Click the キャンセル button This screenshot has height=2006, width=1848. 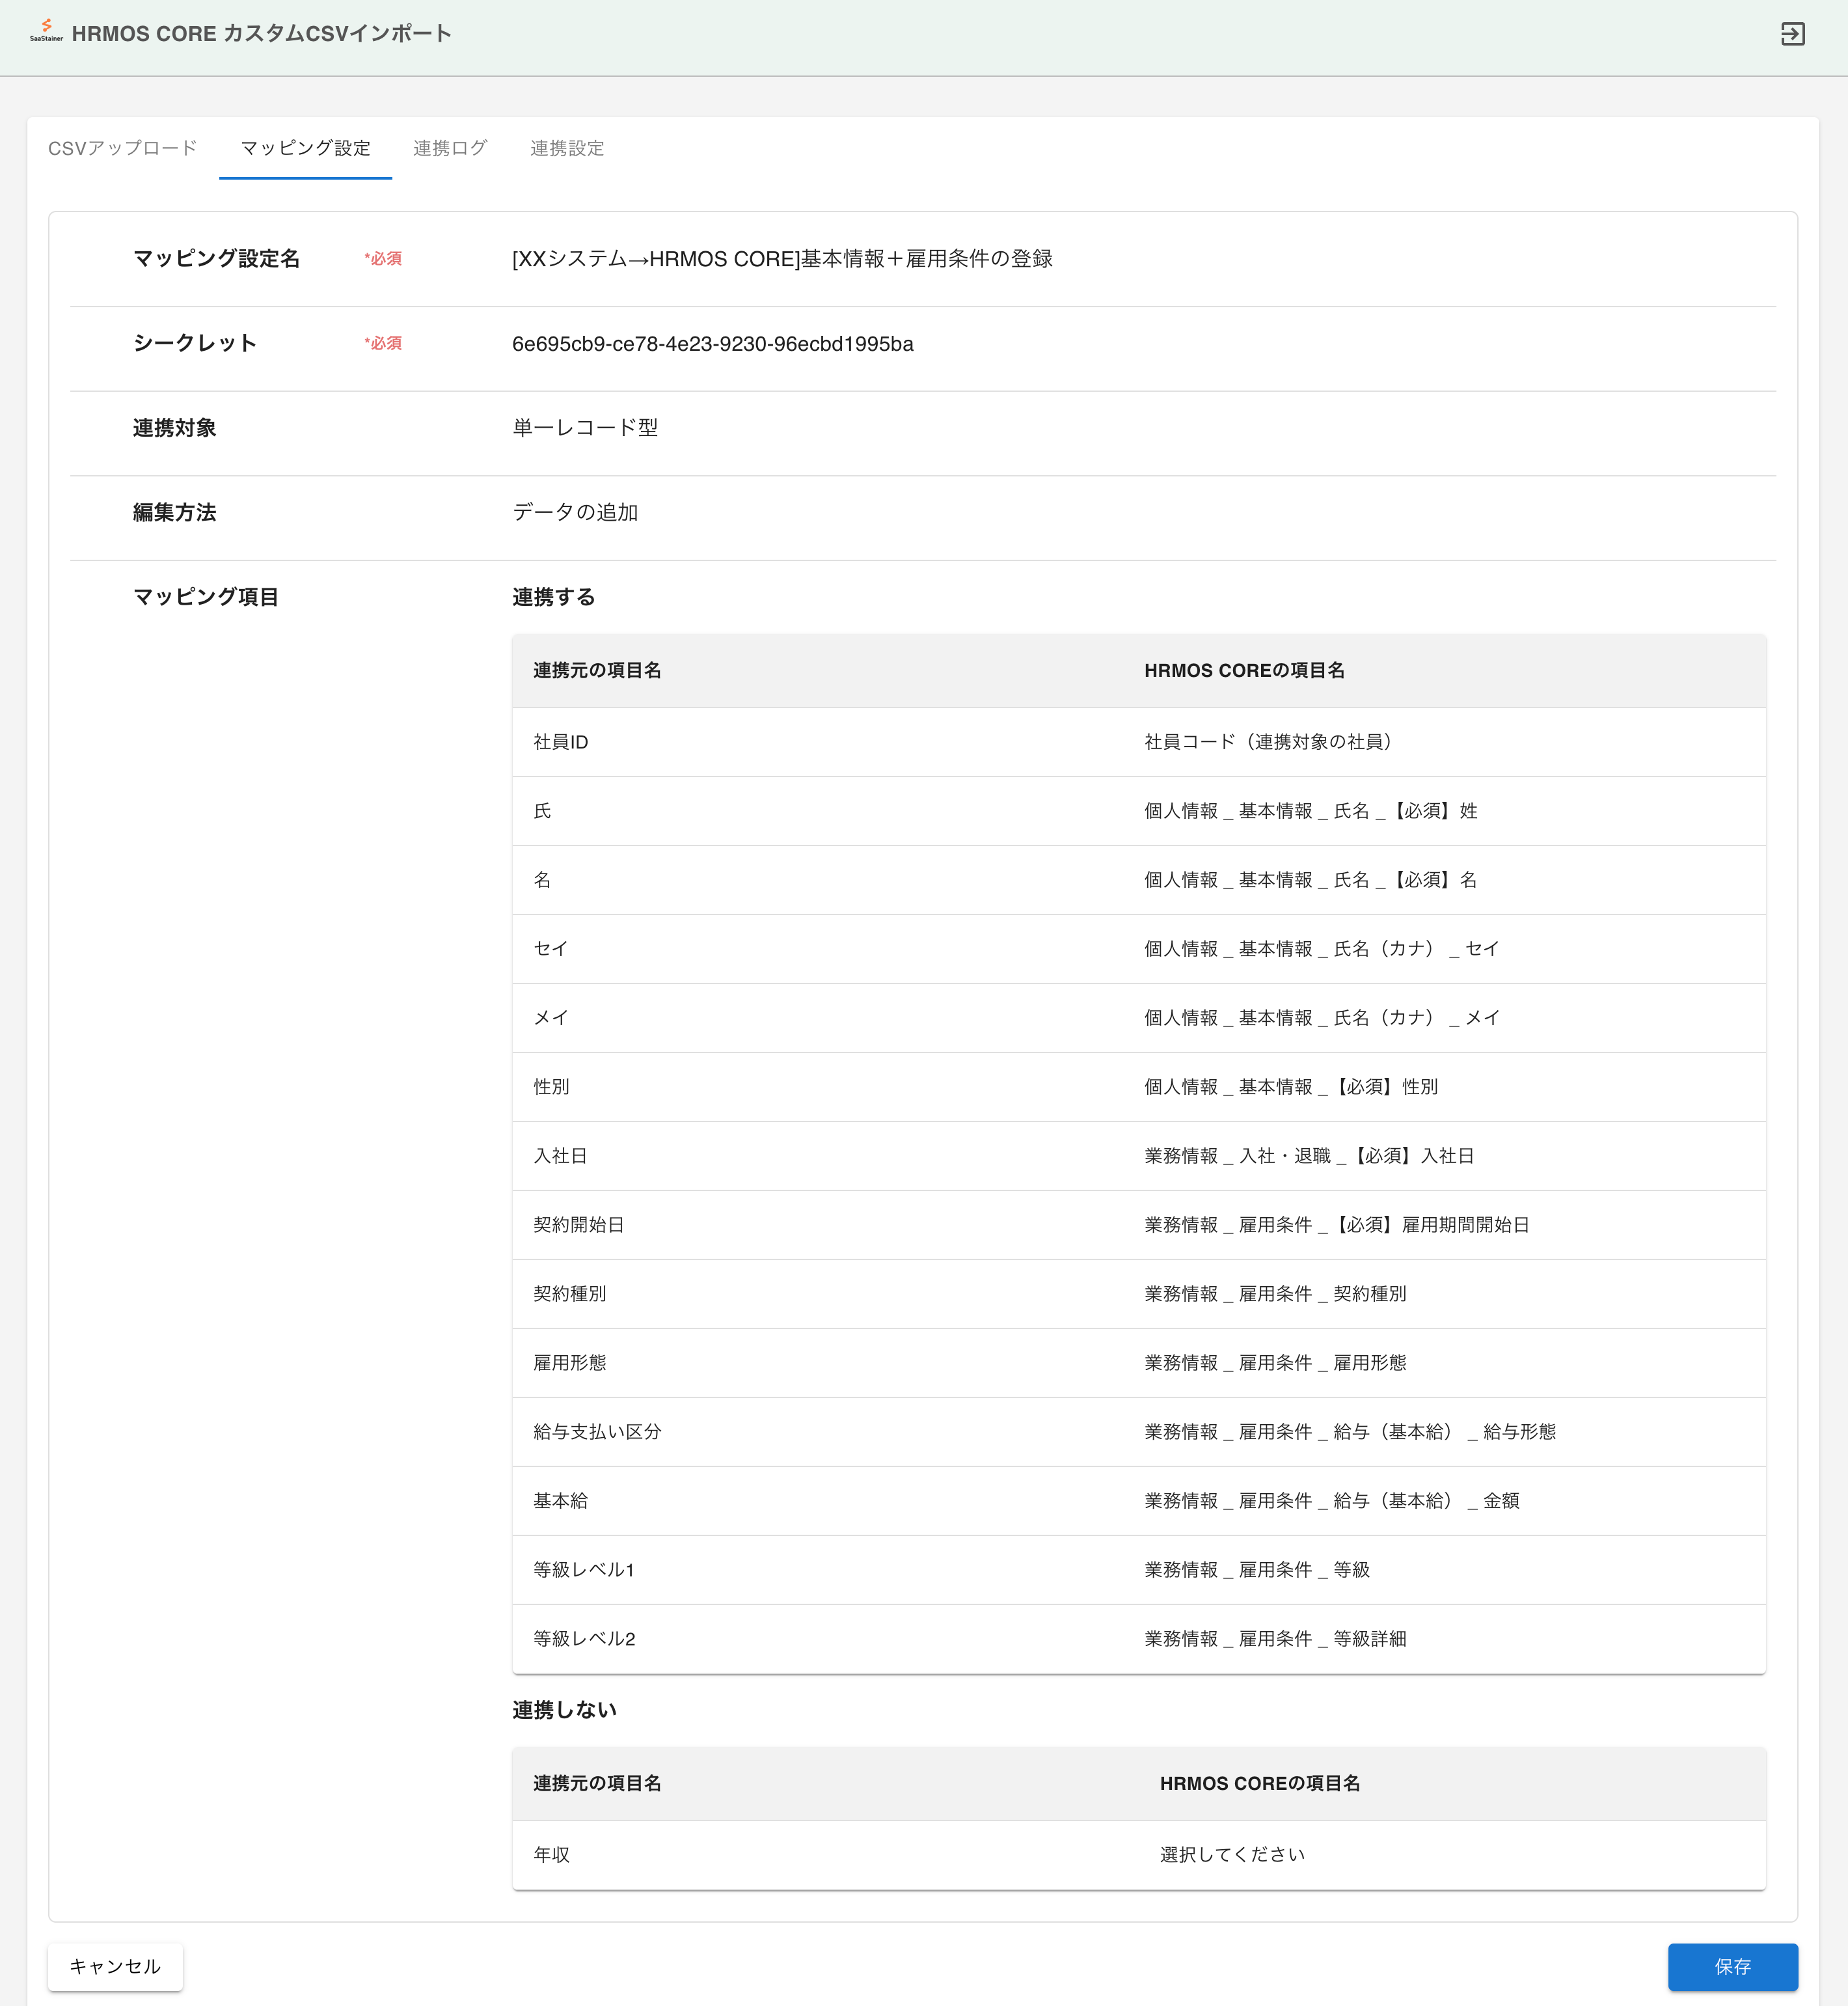pyautogui.click(x=115, y=1966)
